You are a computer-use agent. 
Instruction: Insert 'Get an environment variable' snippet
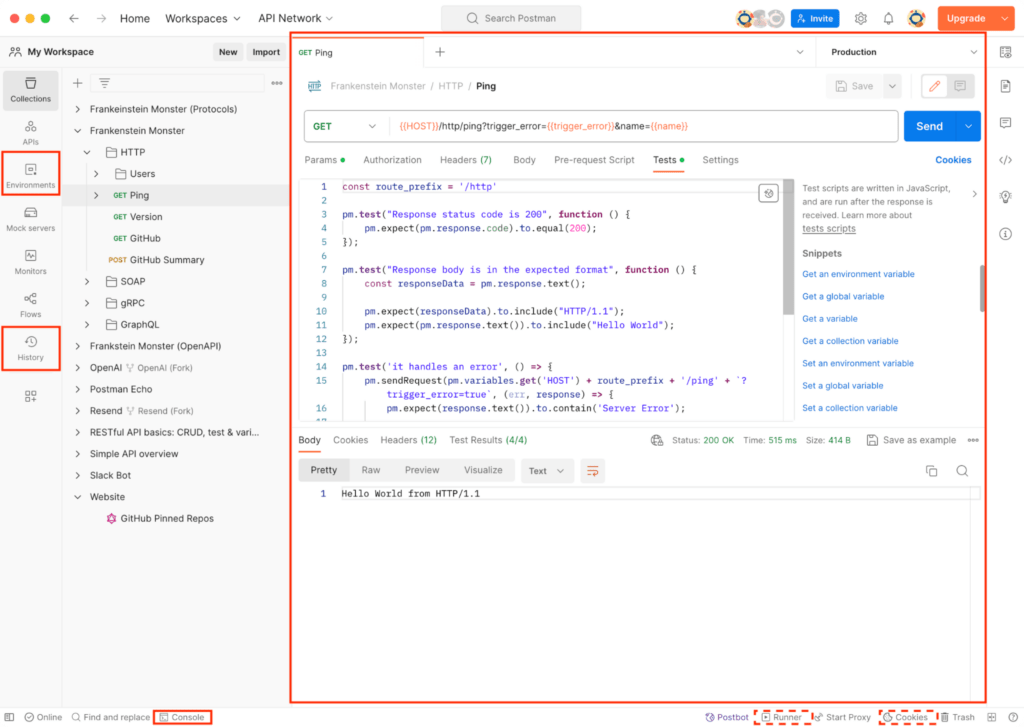tap(858, 274)
